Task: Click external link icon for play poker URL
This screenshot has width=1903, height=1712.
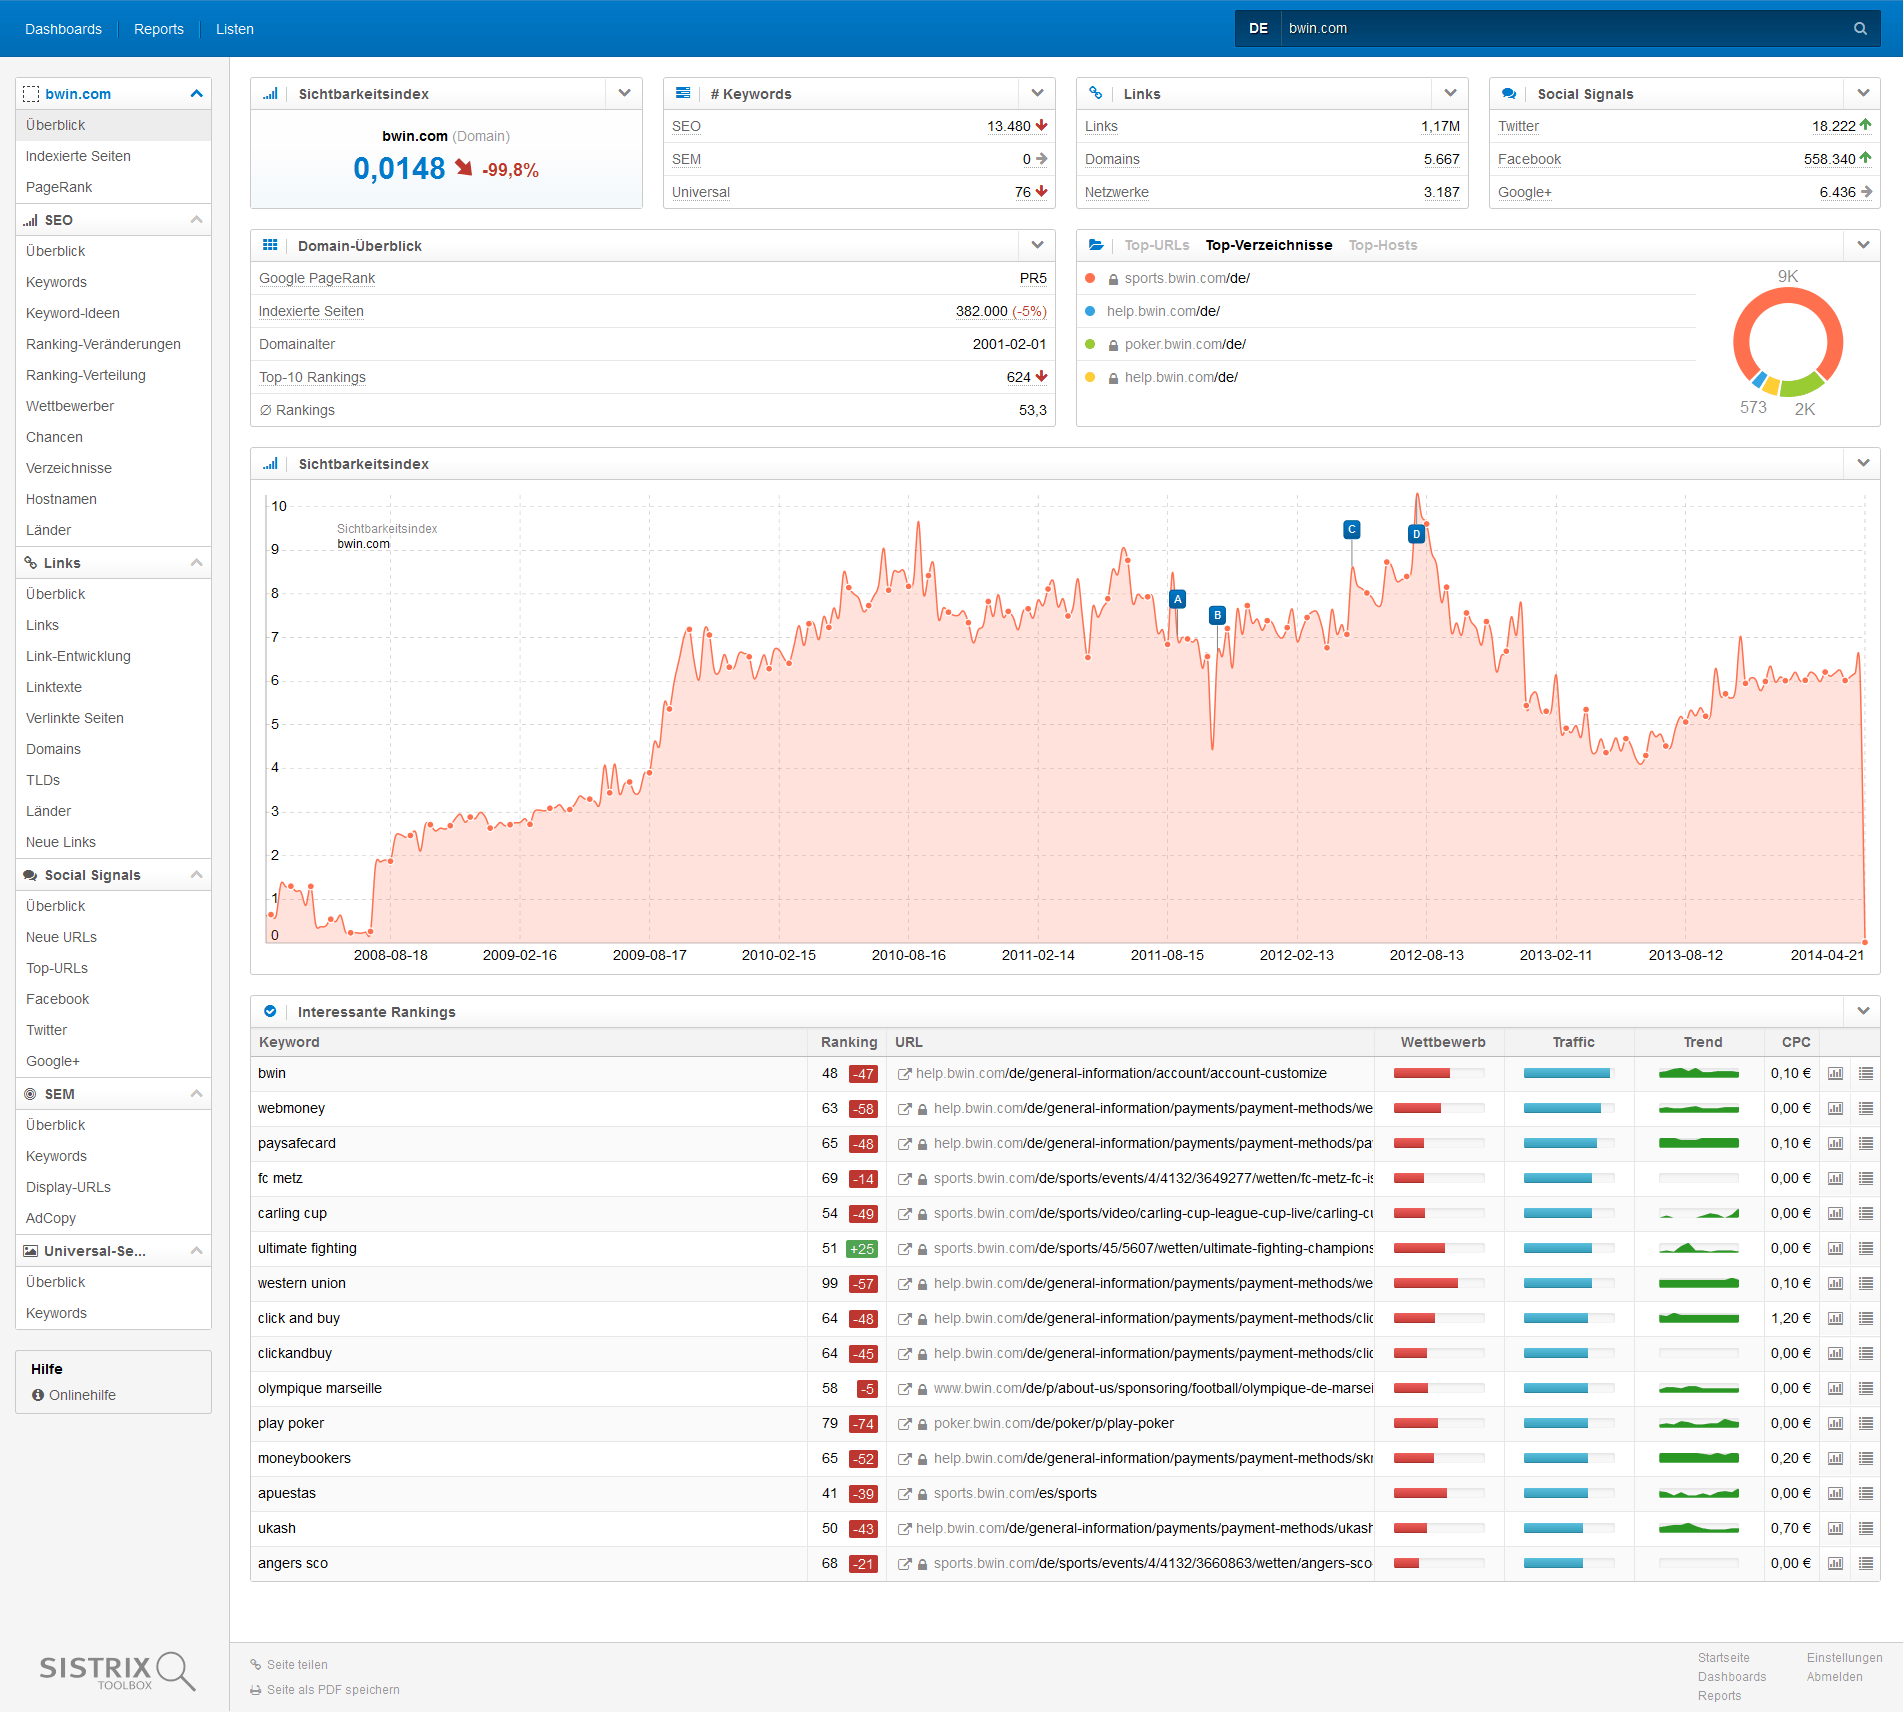Action: (904, 1424)
